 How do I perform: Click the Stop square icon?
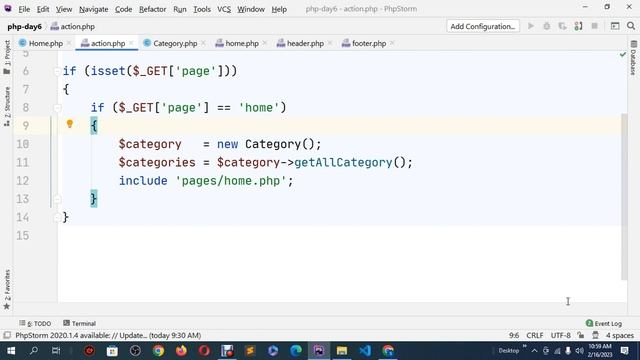pyautogui.click(x=595, y=26)
